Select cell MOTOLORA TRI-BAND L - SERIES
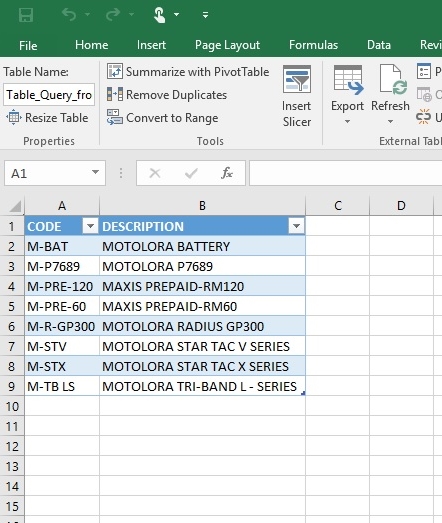The image size is (442, 523). [x=202, y=386]
